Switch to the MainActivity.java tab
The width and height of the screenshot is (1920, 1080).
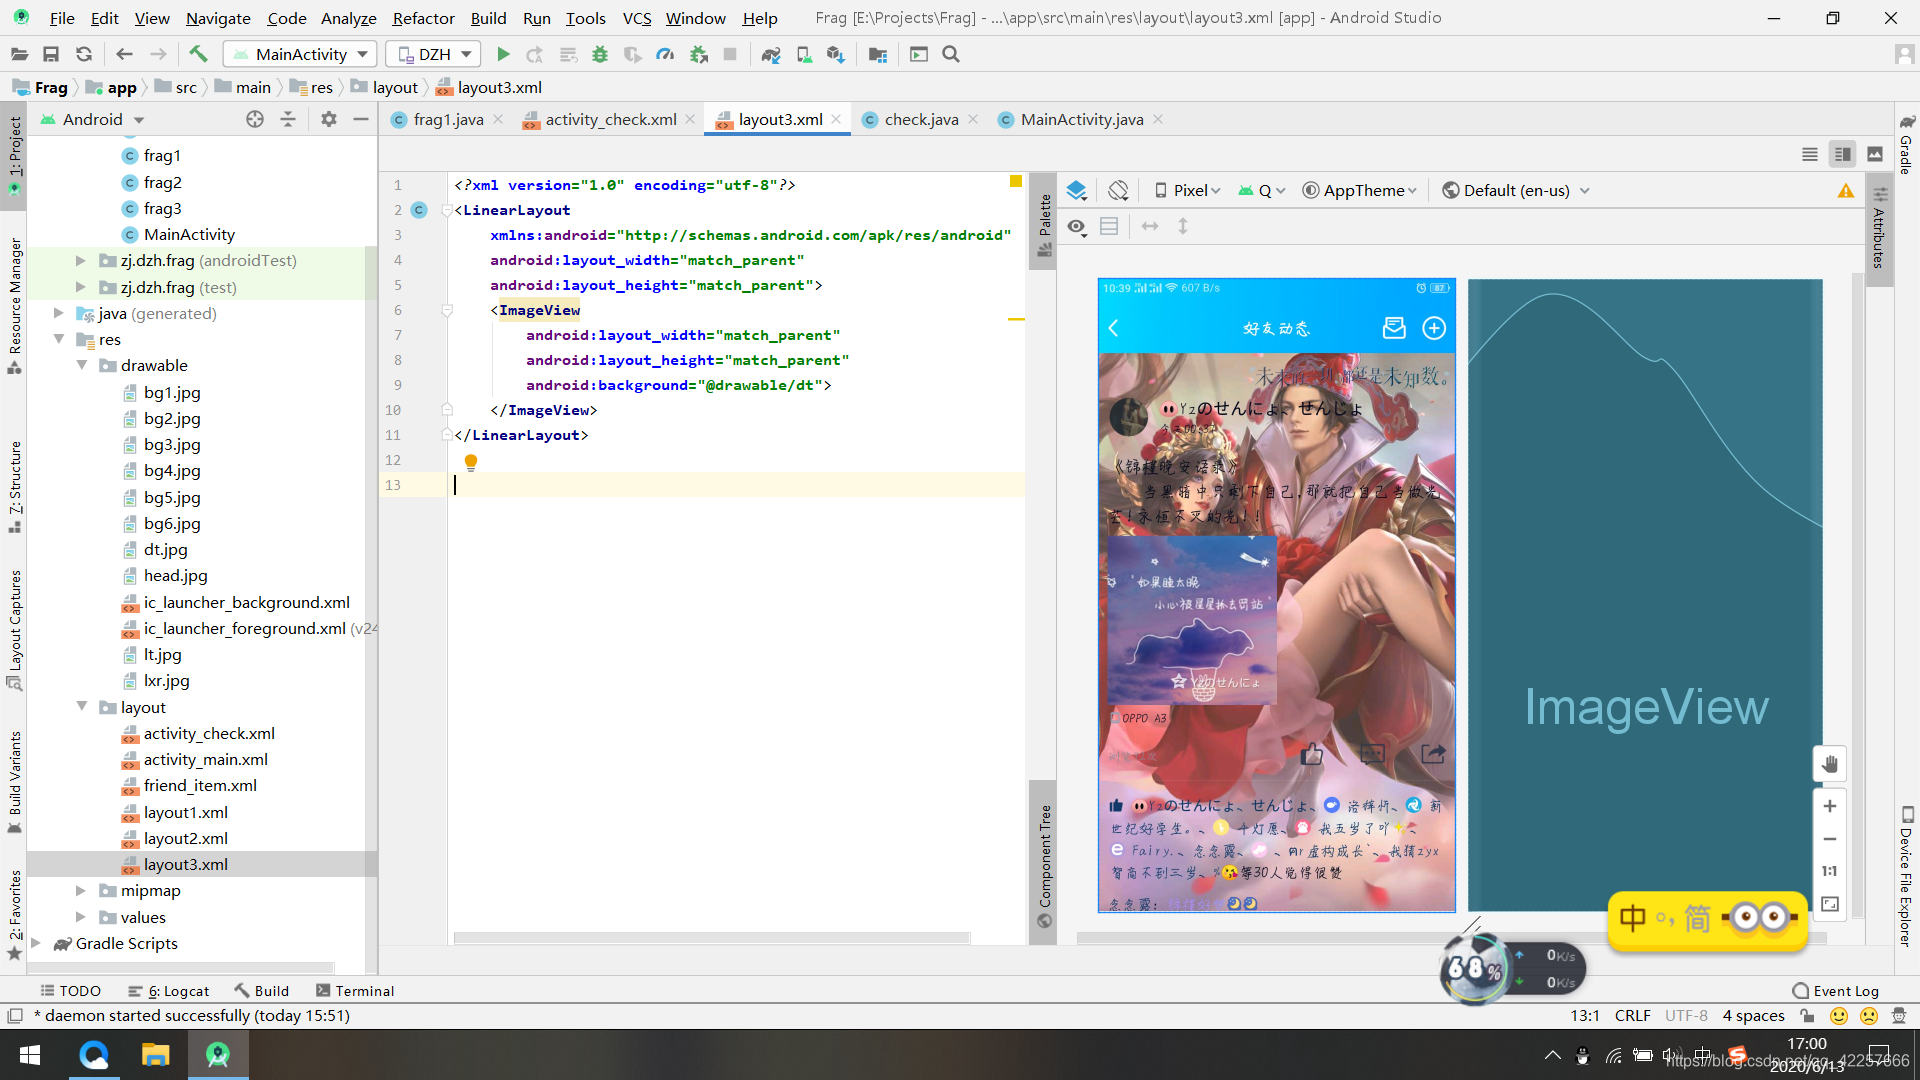click(x=1081, y=119)
